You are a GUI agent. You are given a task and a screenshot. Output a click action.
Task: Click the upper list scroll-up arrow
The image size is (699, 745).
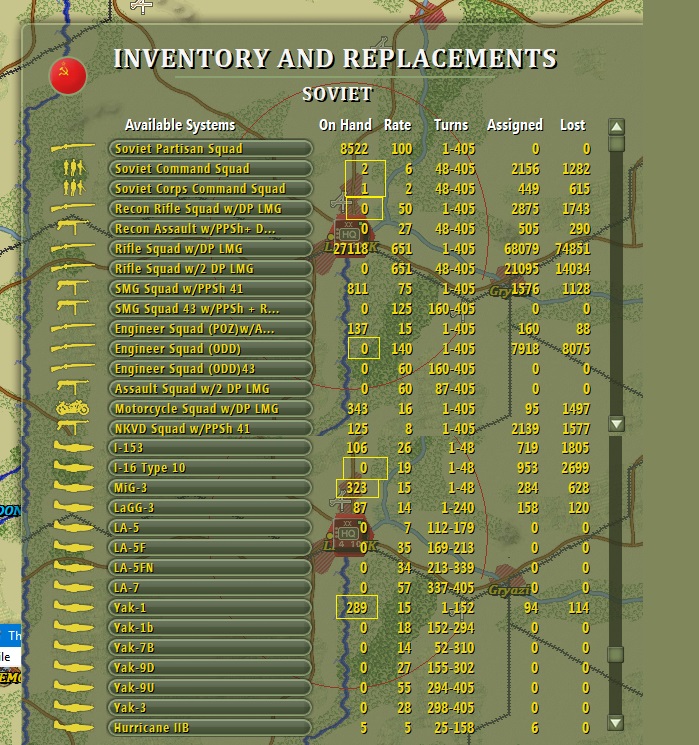pos(616,126)
